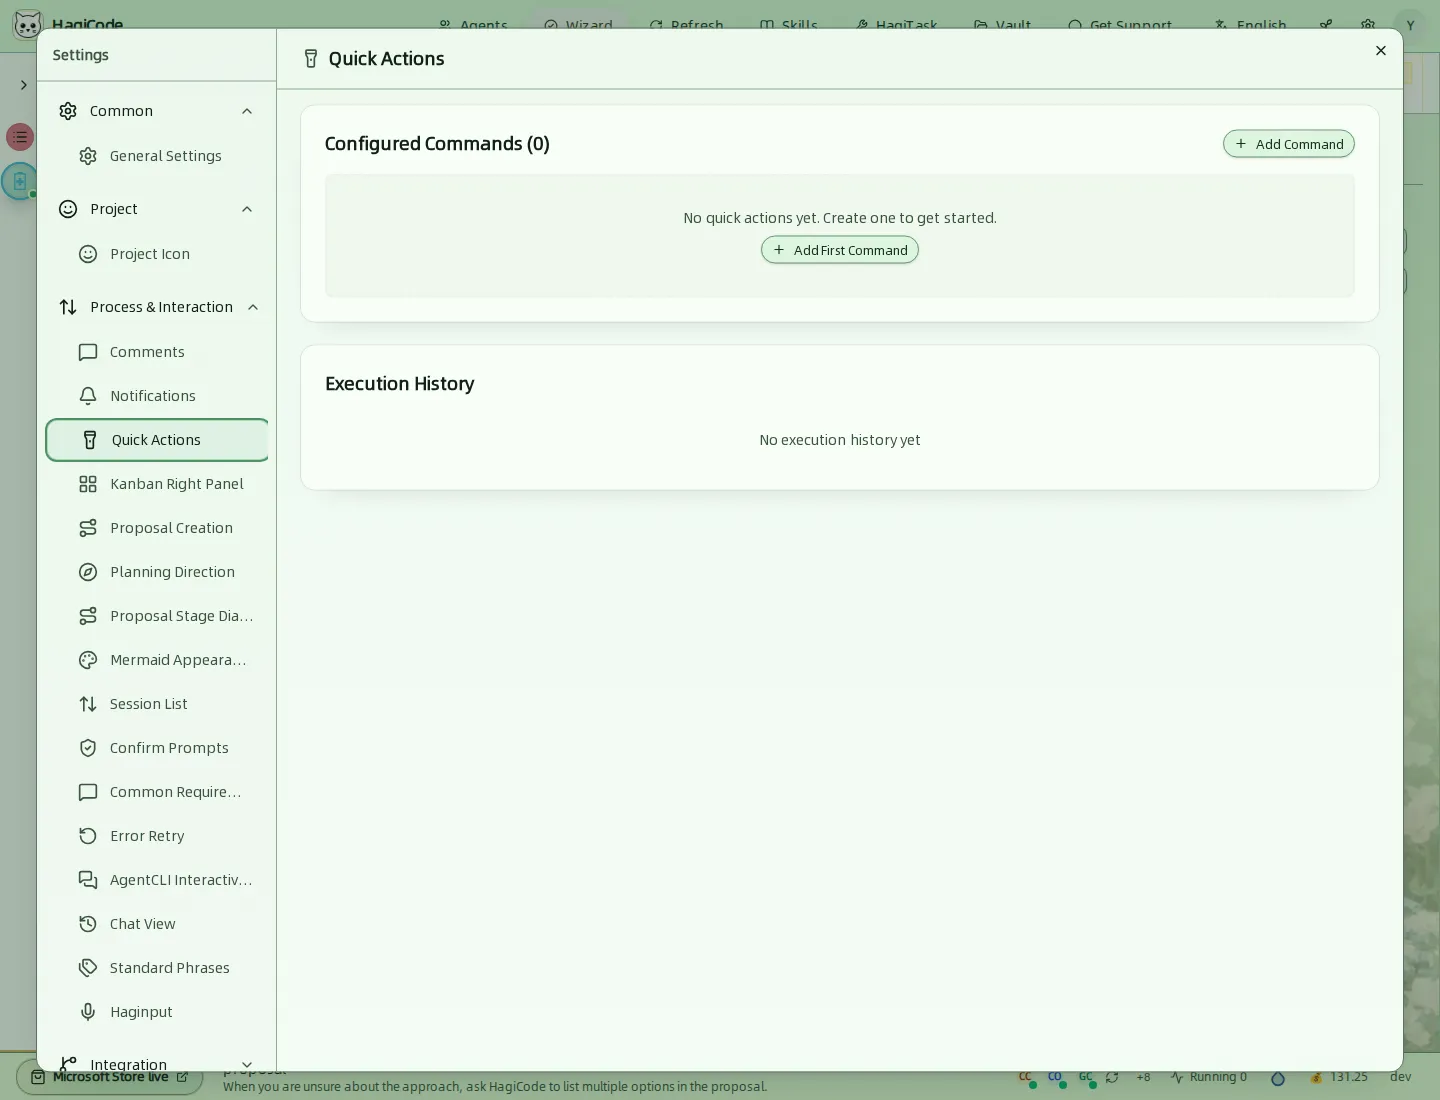The image size is (1440, 1100).
Task: Click the "131.25" balance in the status bar
Action: [x=1338, y=1077]
